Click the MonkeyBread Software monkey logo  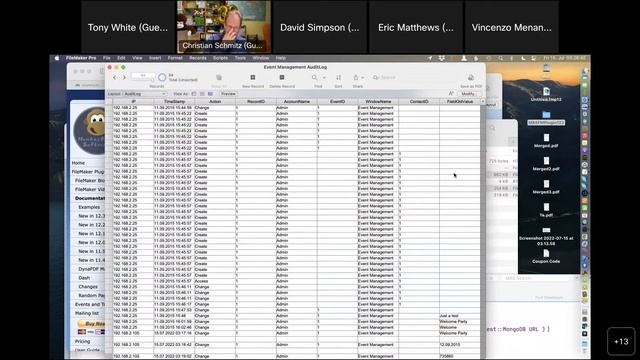click(x=89, y=131)
